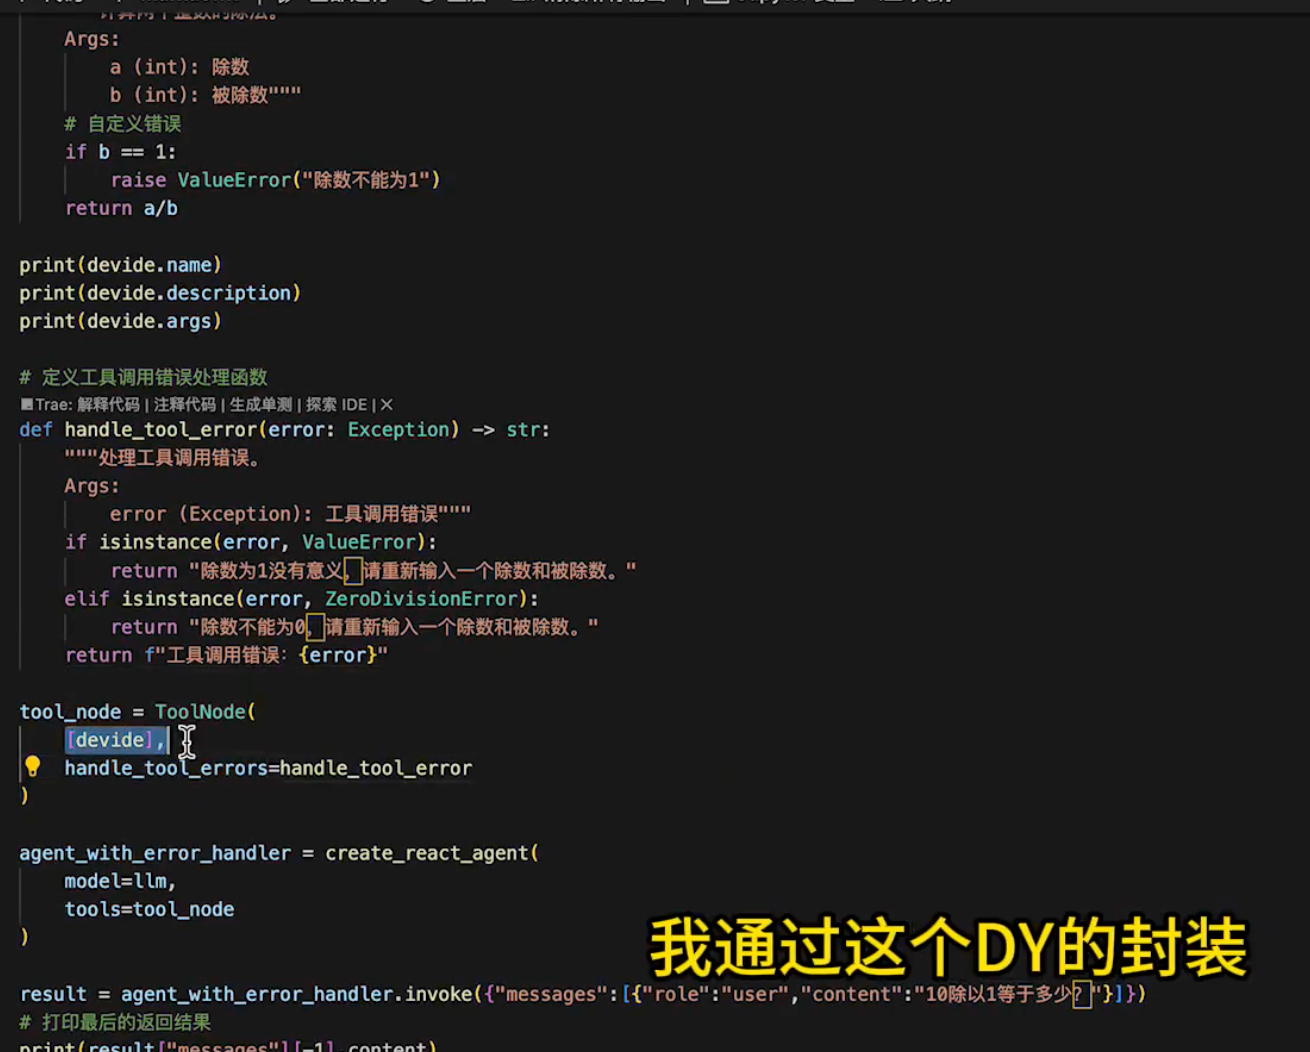Click the selected [devide] list argument
Viewport: 1310px width, 1052px height.
pos(110,740)
